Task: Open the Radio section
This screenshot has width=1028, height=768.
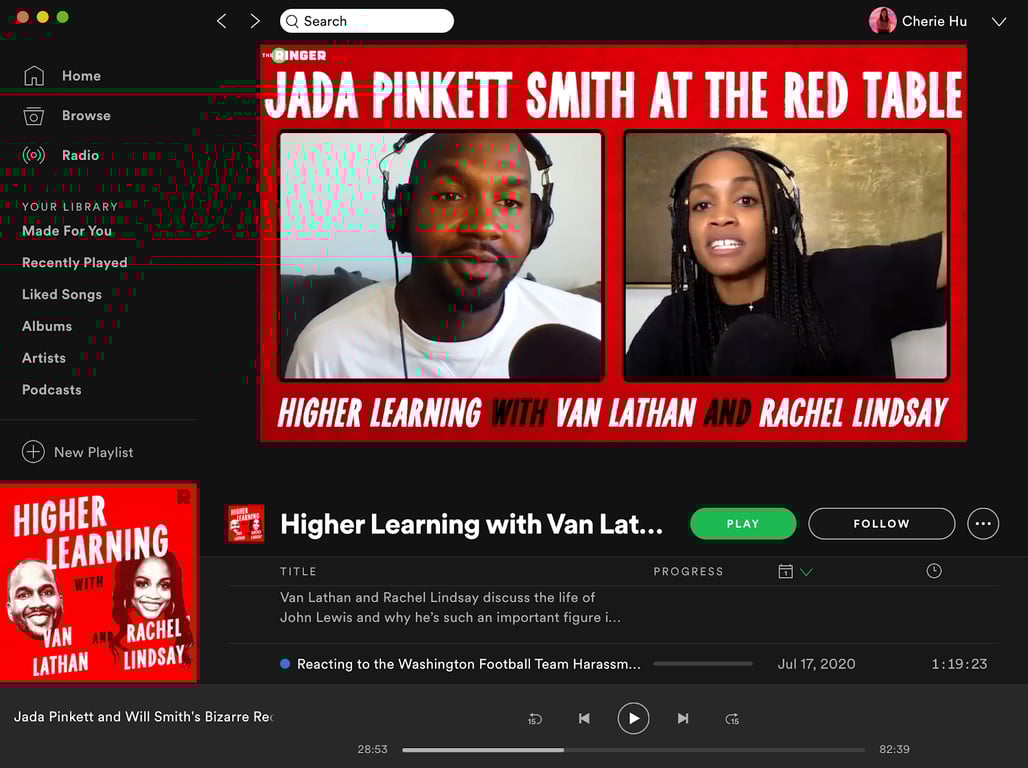Action: (81, 155)
